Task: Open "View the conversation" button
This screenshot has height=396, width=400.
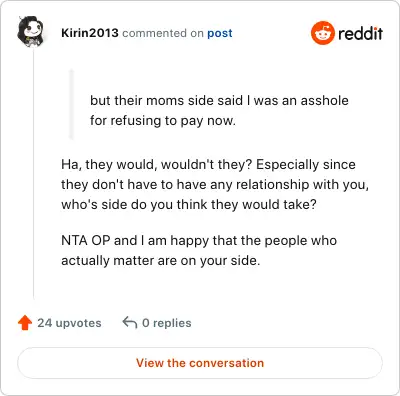Action: pyautogui.click(x=200, y=363)
